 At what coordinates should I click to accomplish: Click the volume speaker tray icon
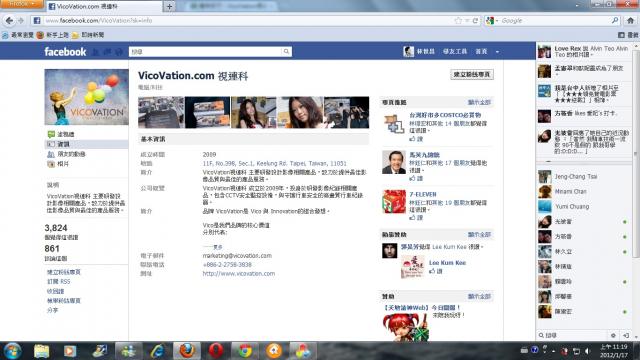(x=587, y=351)
